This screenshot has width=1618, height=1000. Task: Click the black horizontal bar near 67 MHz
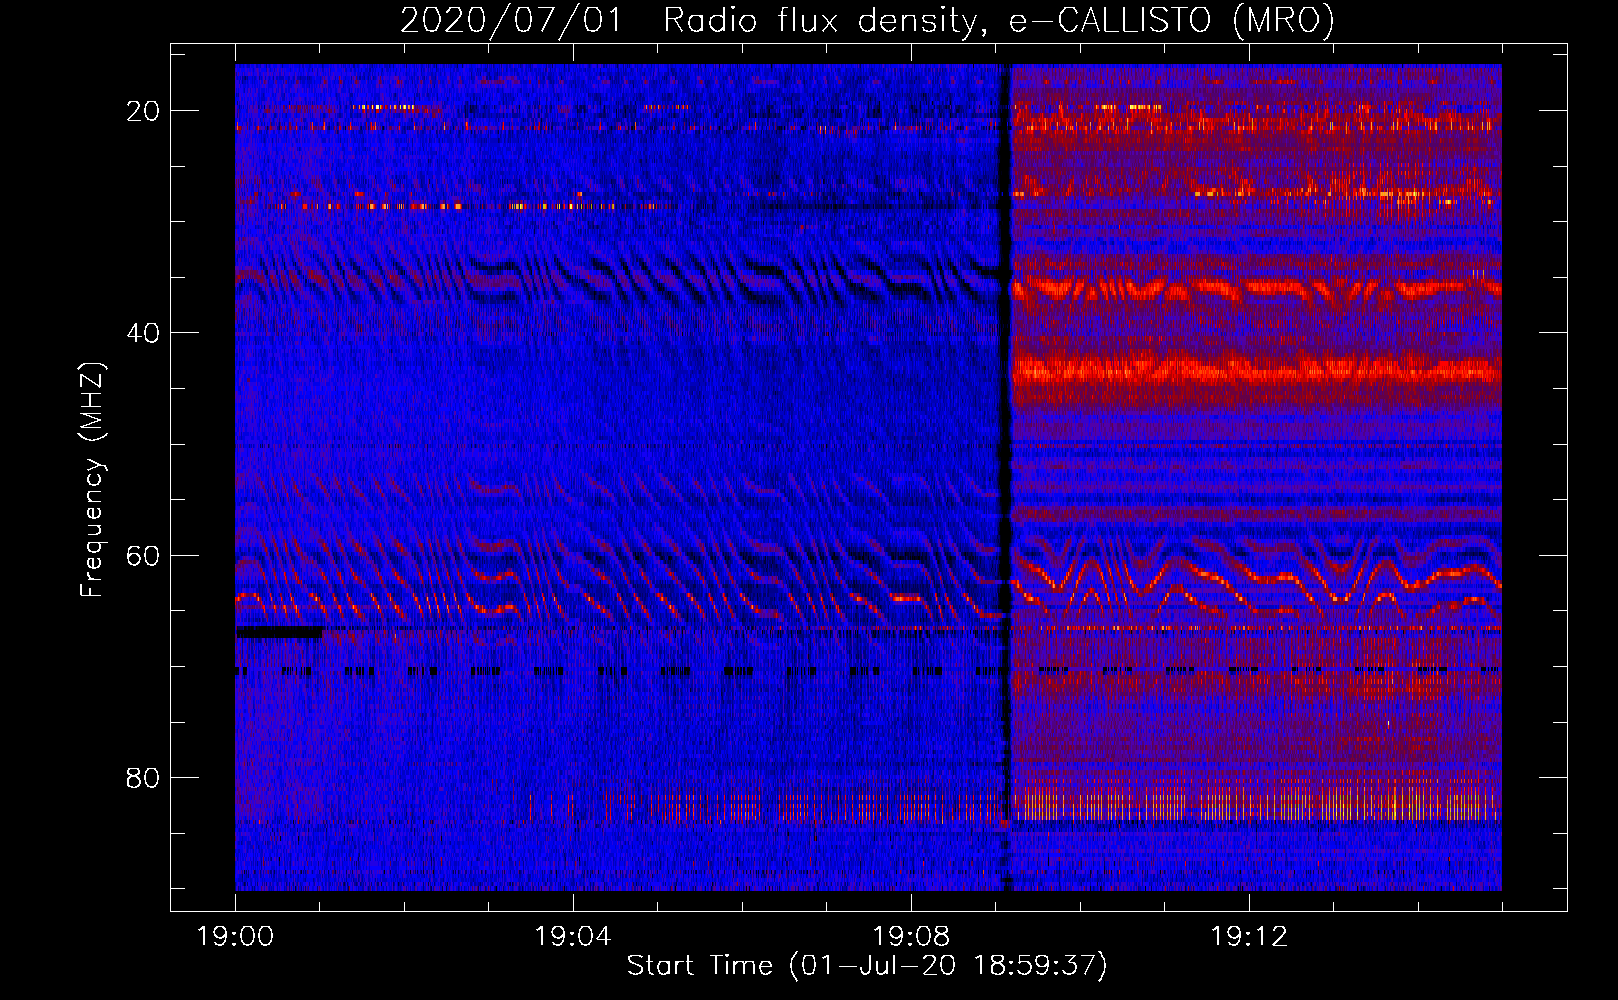pyautogui.click(x=279, y=632)
